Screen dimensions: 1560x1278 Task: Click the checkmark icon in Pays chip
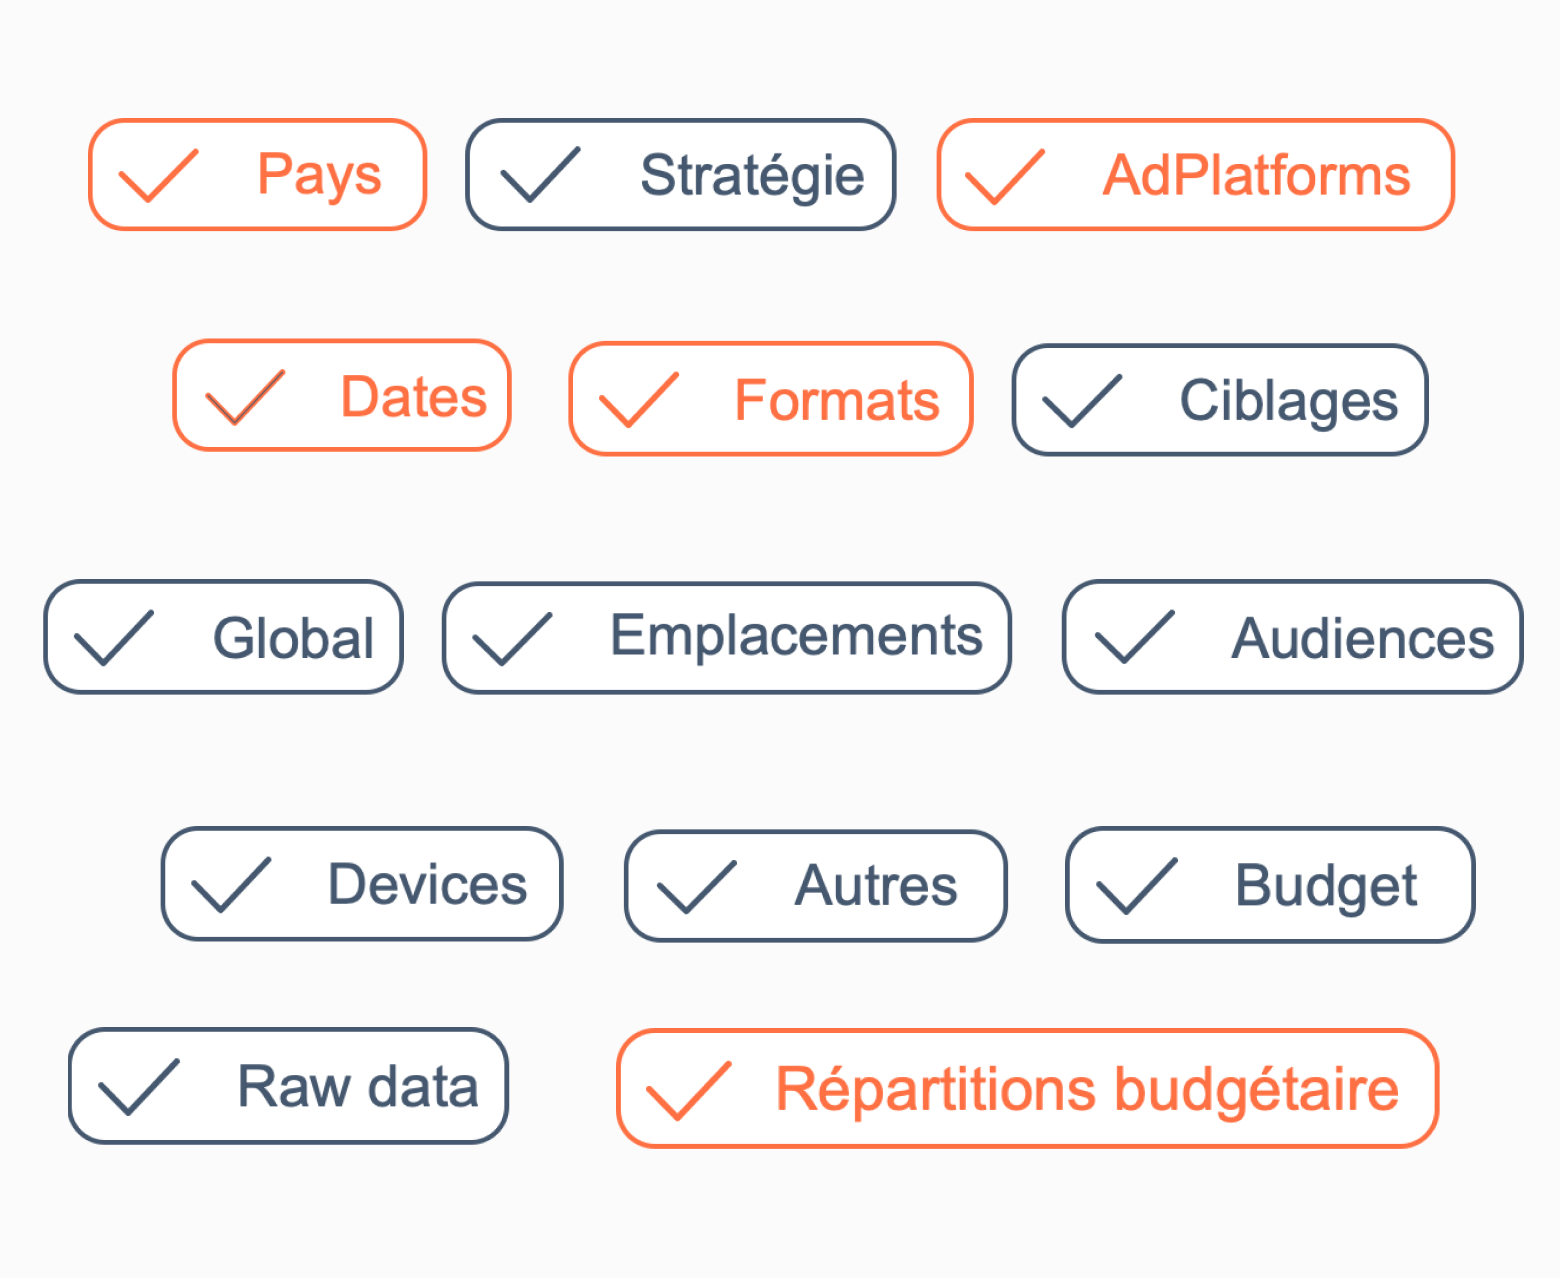pyautogui.click(x=157, y=176)
